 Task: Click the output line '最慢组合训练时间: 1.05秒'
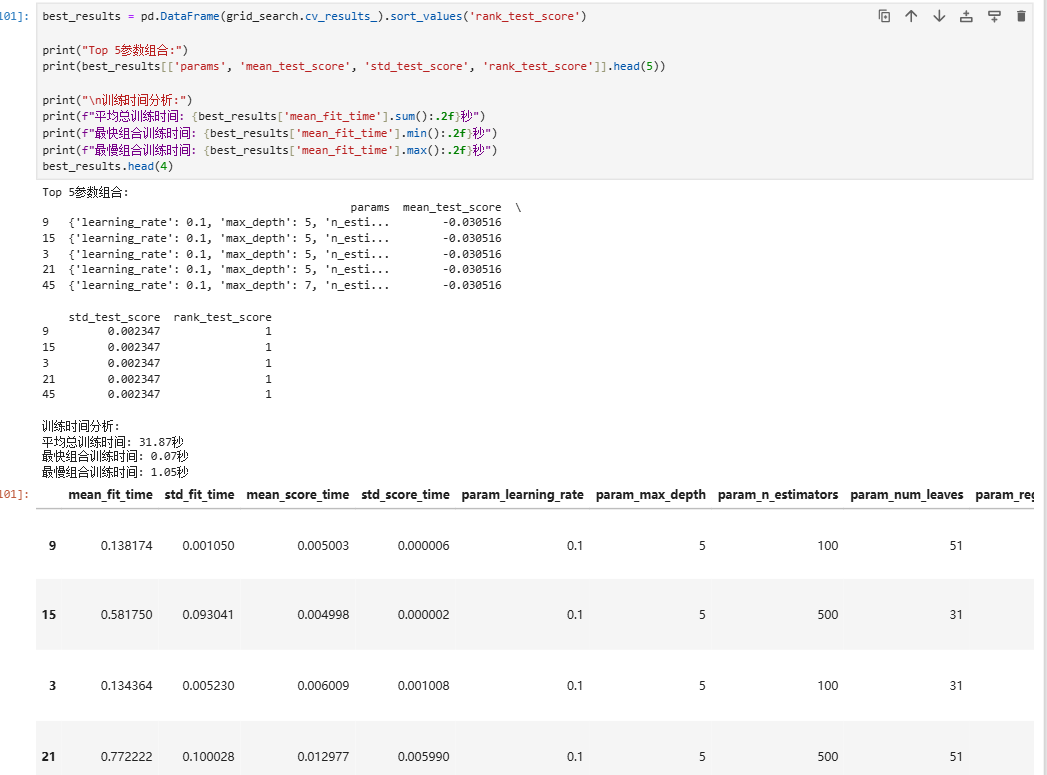[115, 472]
